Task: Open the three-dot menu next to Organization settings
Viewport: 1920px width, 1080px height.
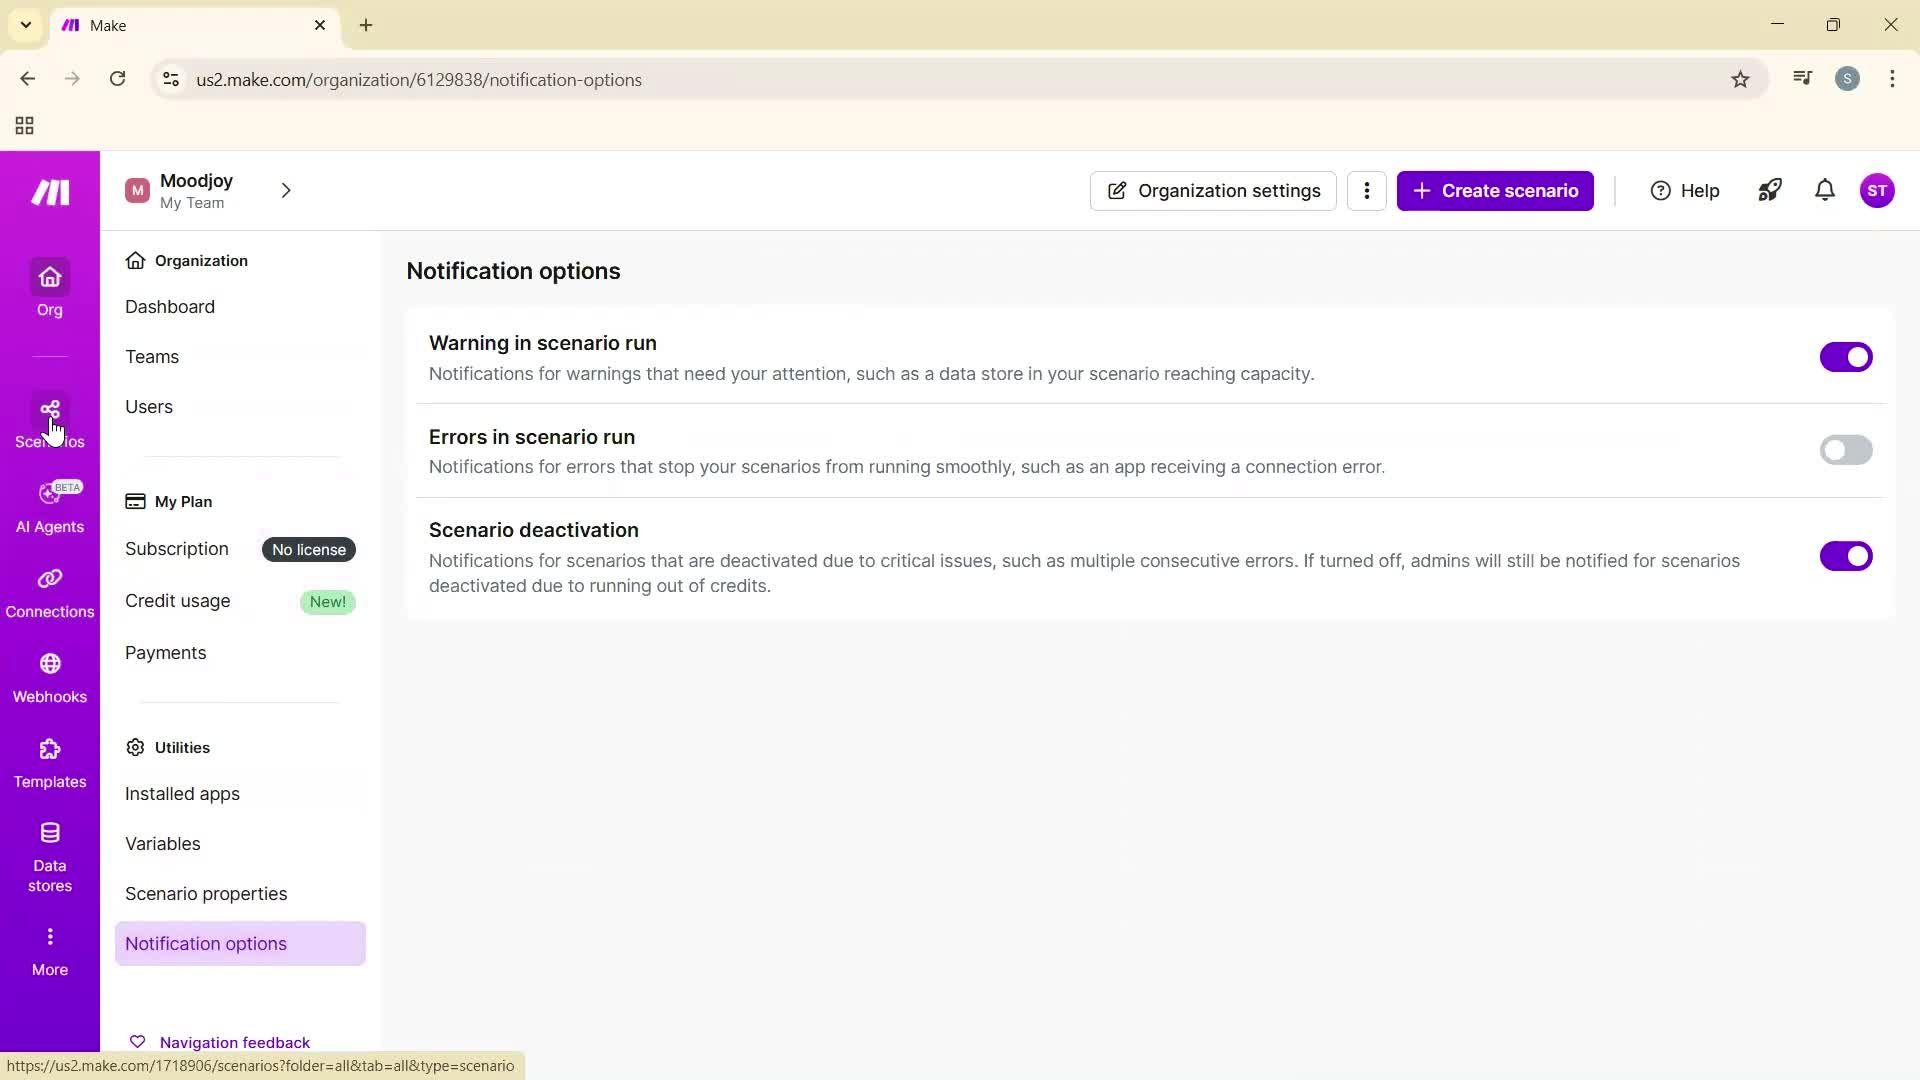Action: 1366,190
